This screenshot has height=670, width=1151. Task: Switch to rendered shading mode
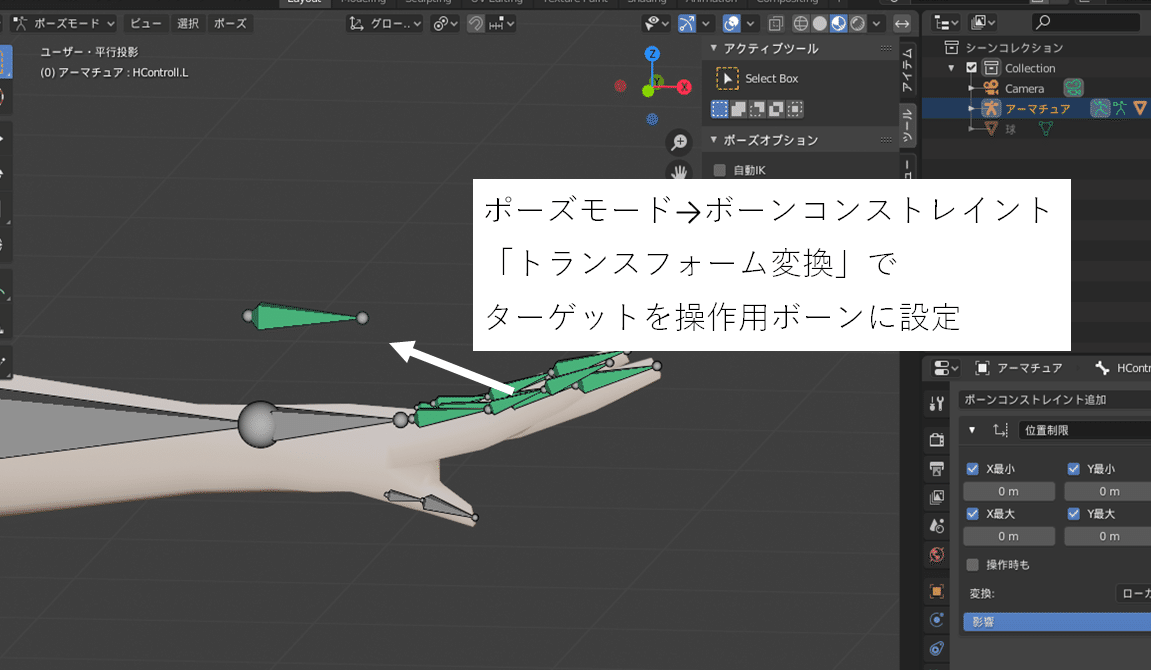[x=857, y=23]
